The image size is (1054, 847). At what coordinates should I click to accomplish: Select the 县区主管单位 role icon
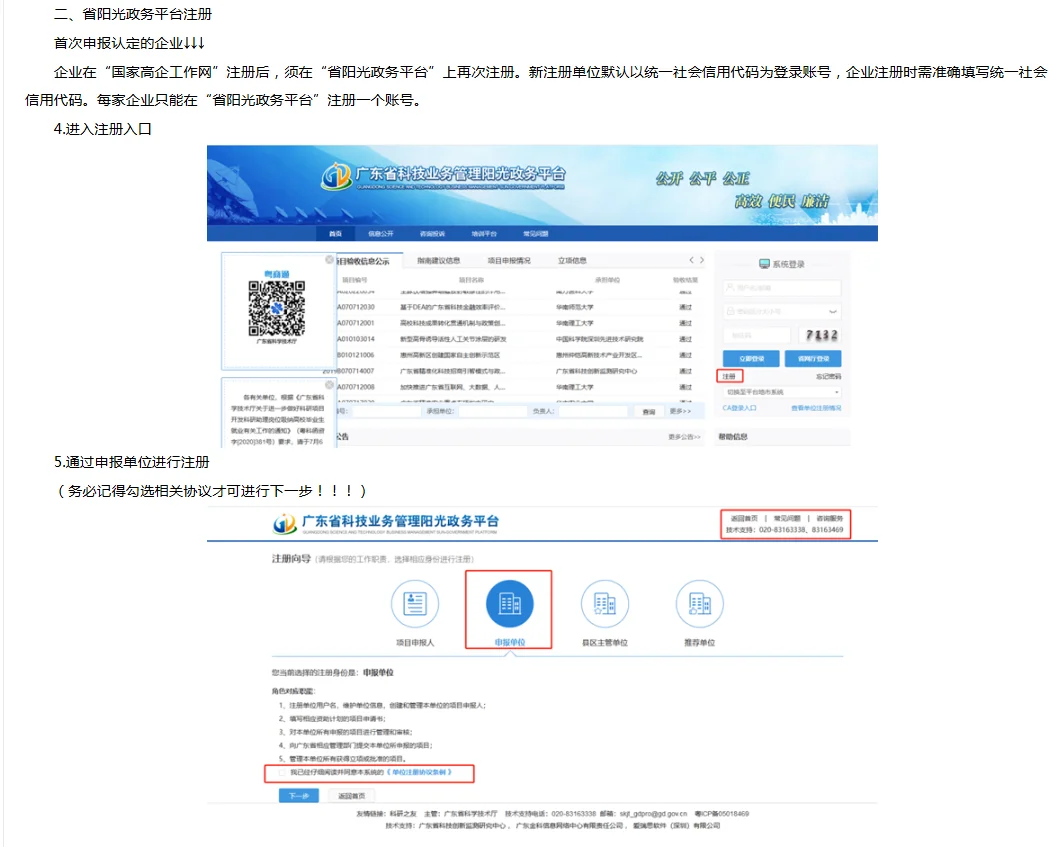[605, 601]
